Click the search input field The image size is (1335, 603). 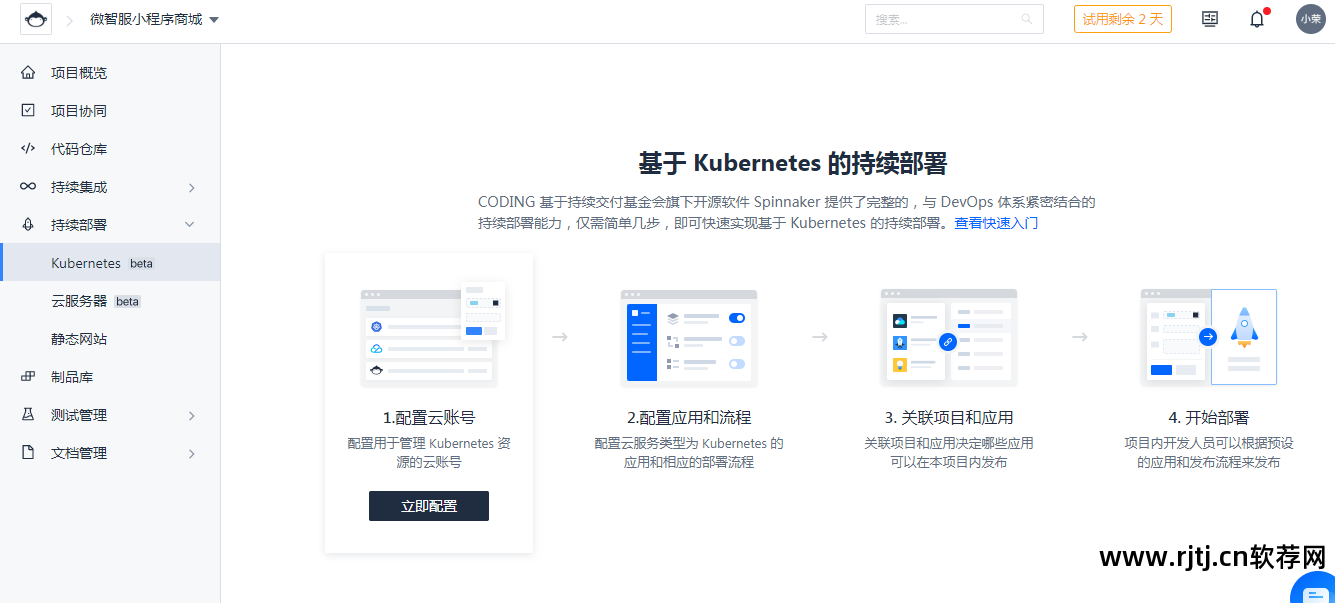point(954,19)
